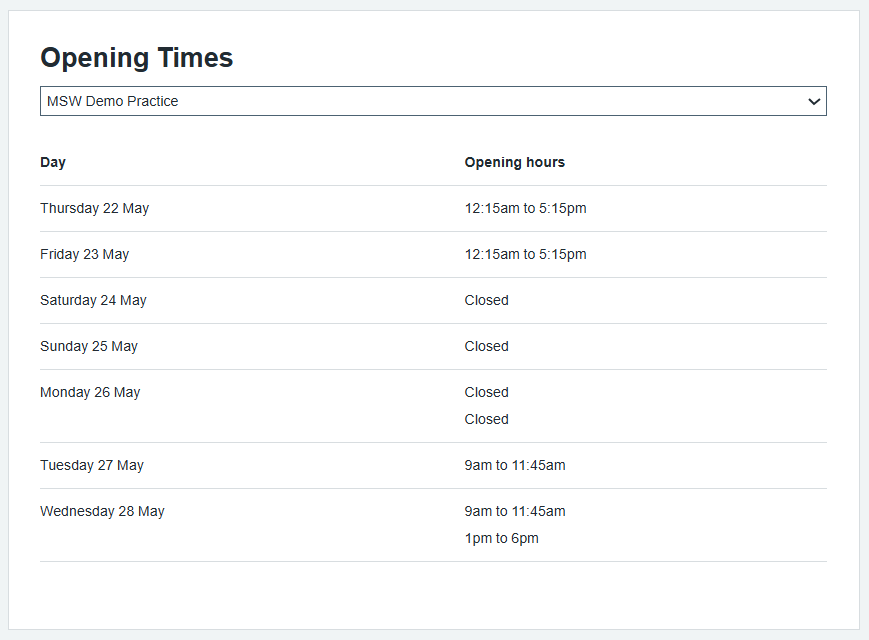The width and height of the screenshot is (869, 640).
Task: Select the Saturday 24 May row label
Action: (x=93, y=300)
